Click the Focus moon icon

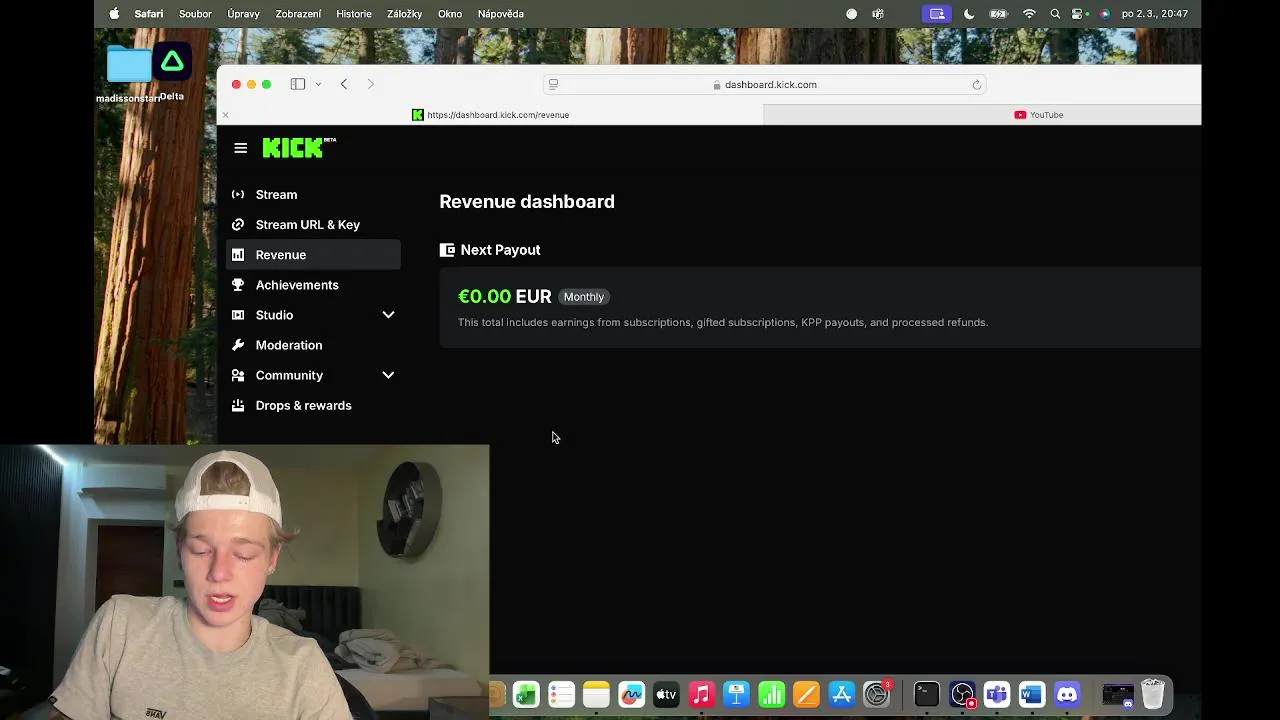pyautogui.click(x=969, y=14)
